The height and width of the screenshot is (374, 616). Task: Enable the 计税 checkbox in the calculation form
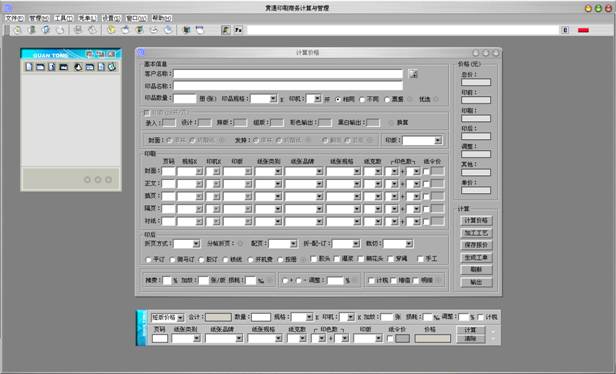click(x=371, y=280)
